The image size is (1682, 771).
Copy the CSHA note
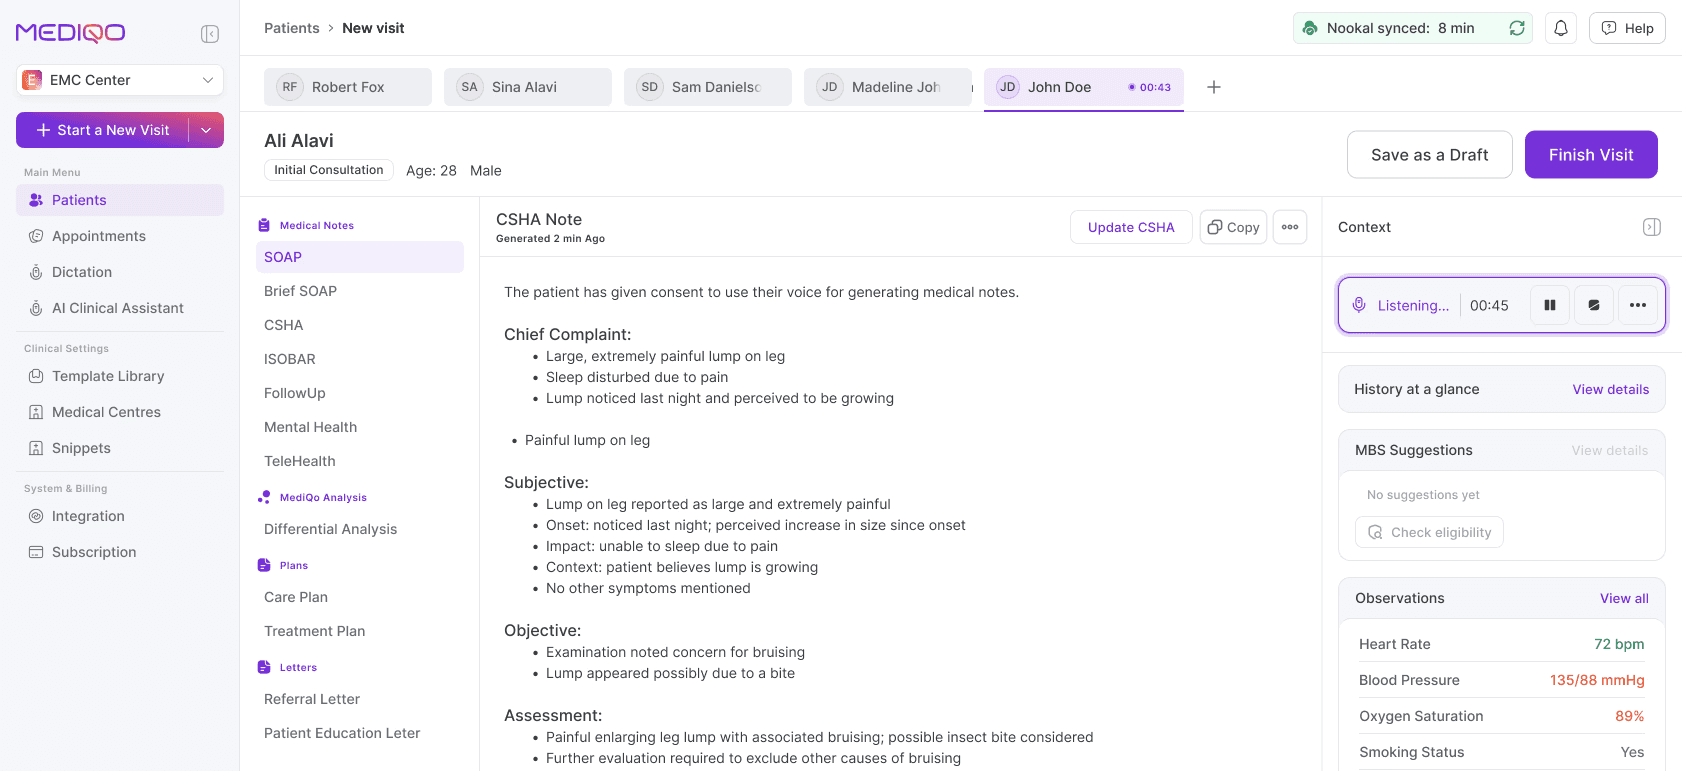(1234, 227)
